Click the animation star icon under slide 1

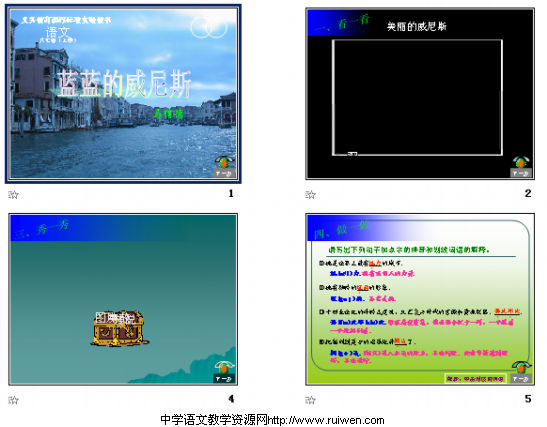coord(13,194)
